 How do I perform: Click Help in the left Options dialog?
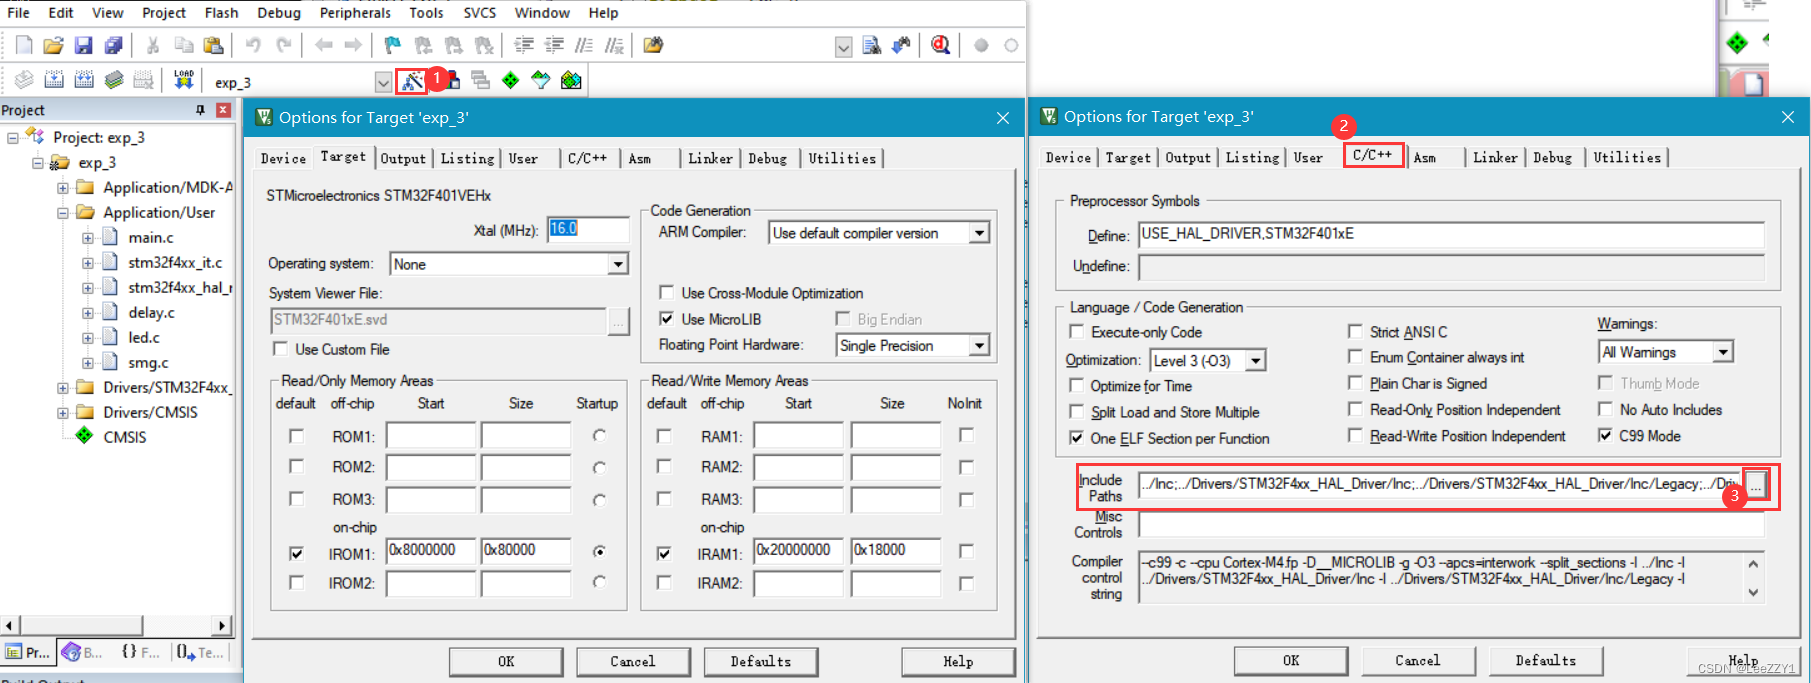(958, 661)
